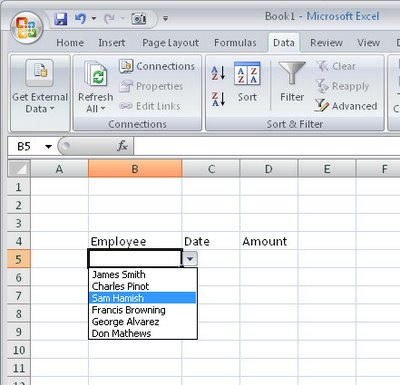
Task: Sort Z to A descending
Action: coord(218,99)
